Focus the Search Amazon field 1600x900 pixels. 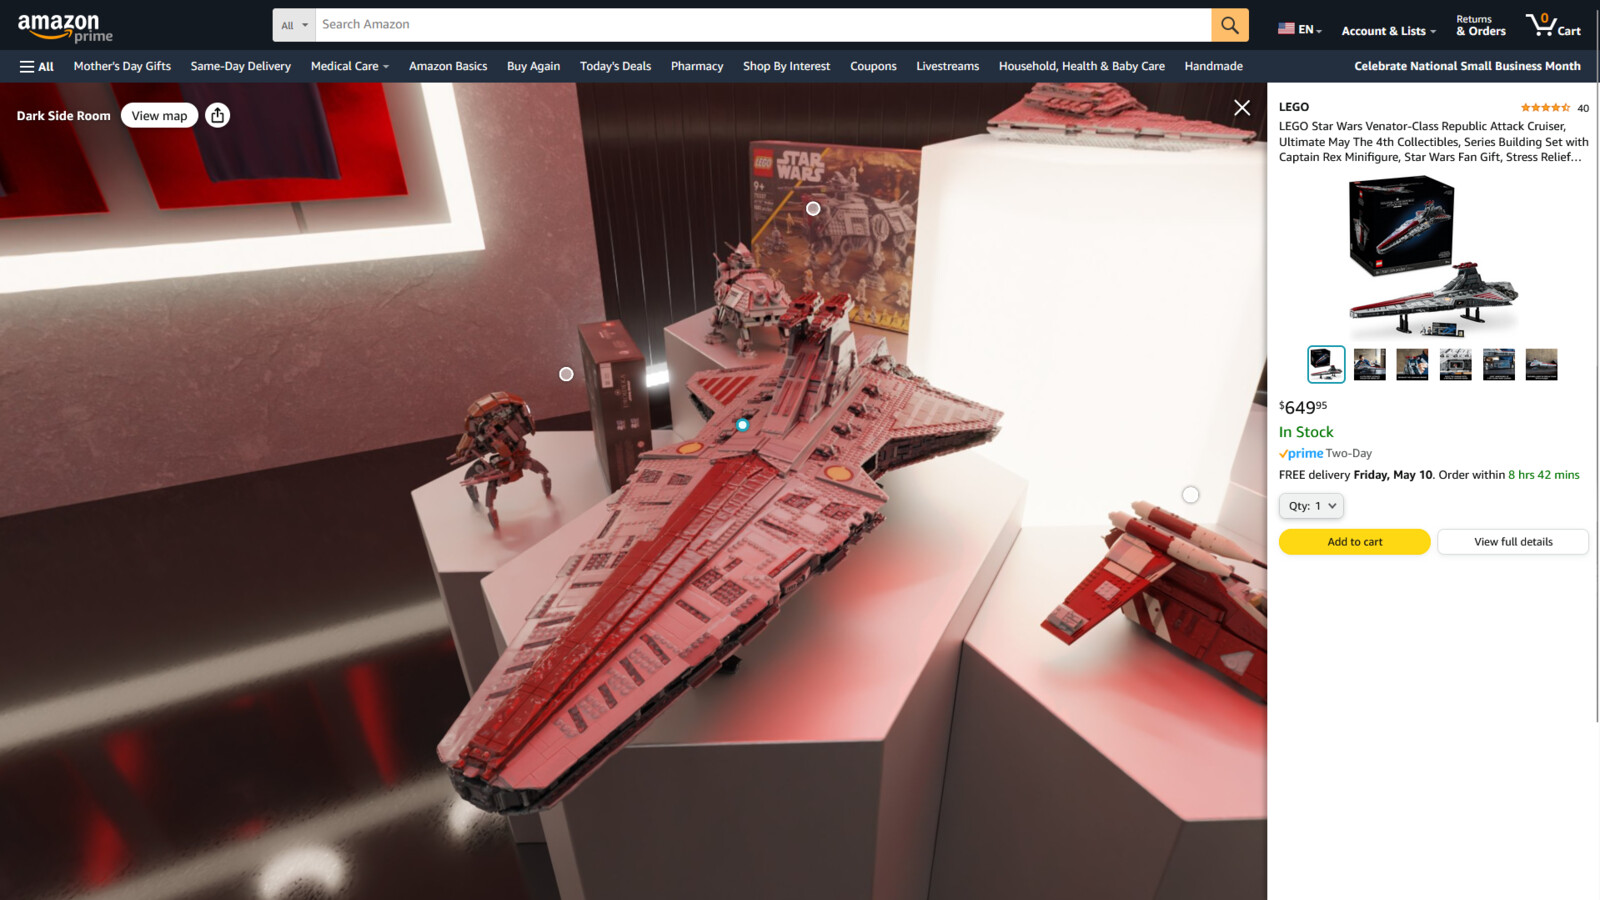pyautogui.click(x=763, y=25)
